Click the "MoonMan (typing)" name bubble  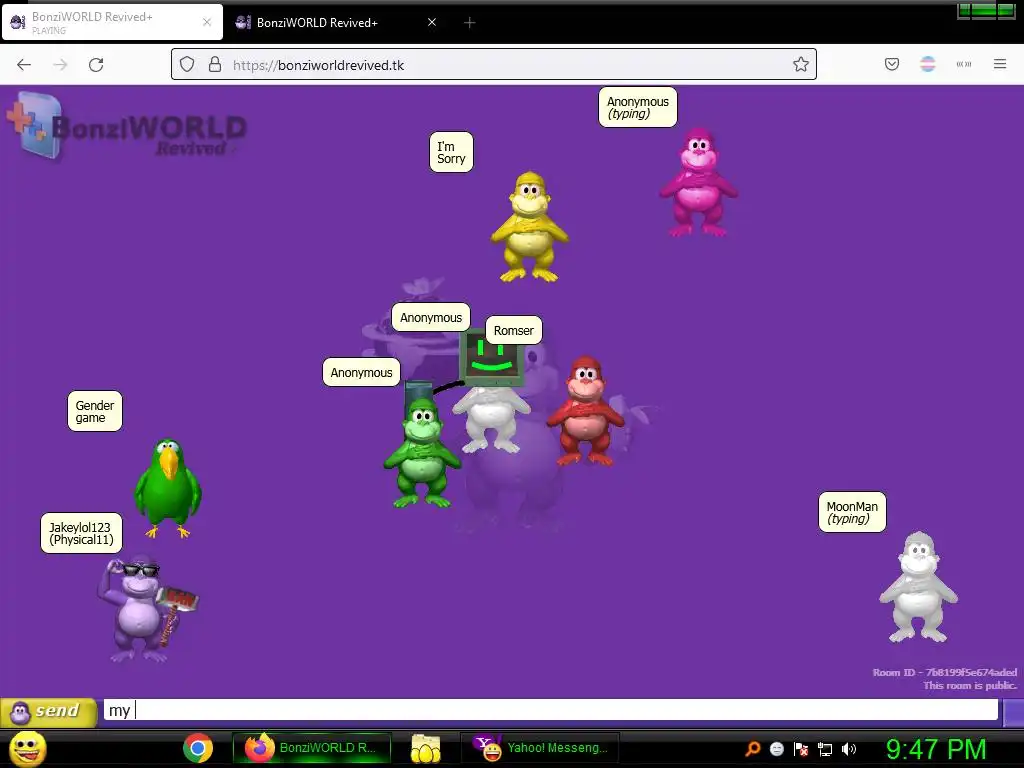click(x=852, y=513)
